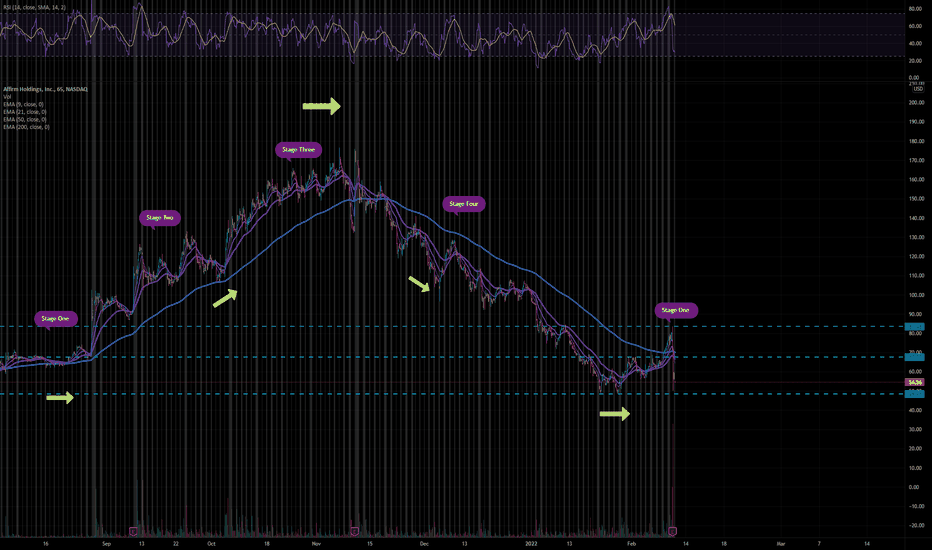Click the Stage Three callout label

click(298, 150)
